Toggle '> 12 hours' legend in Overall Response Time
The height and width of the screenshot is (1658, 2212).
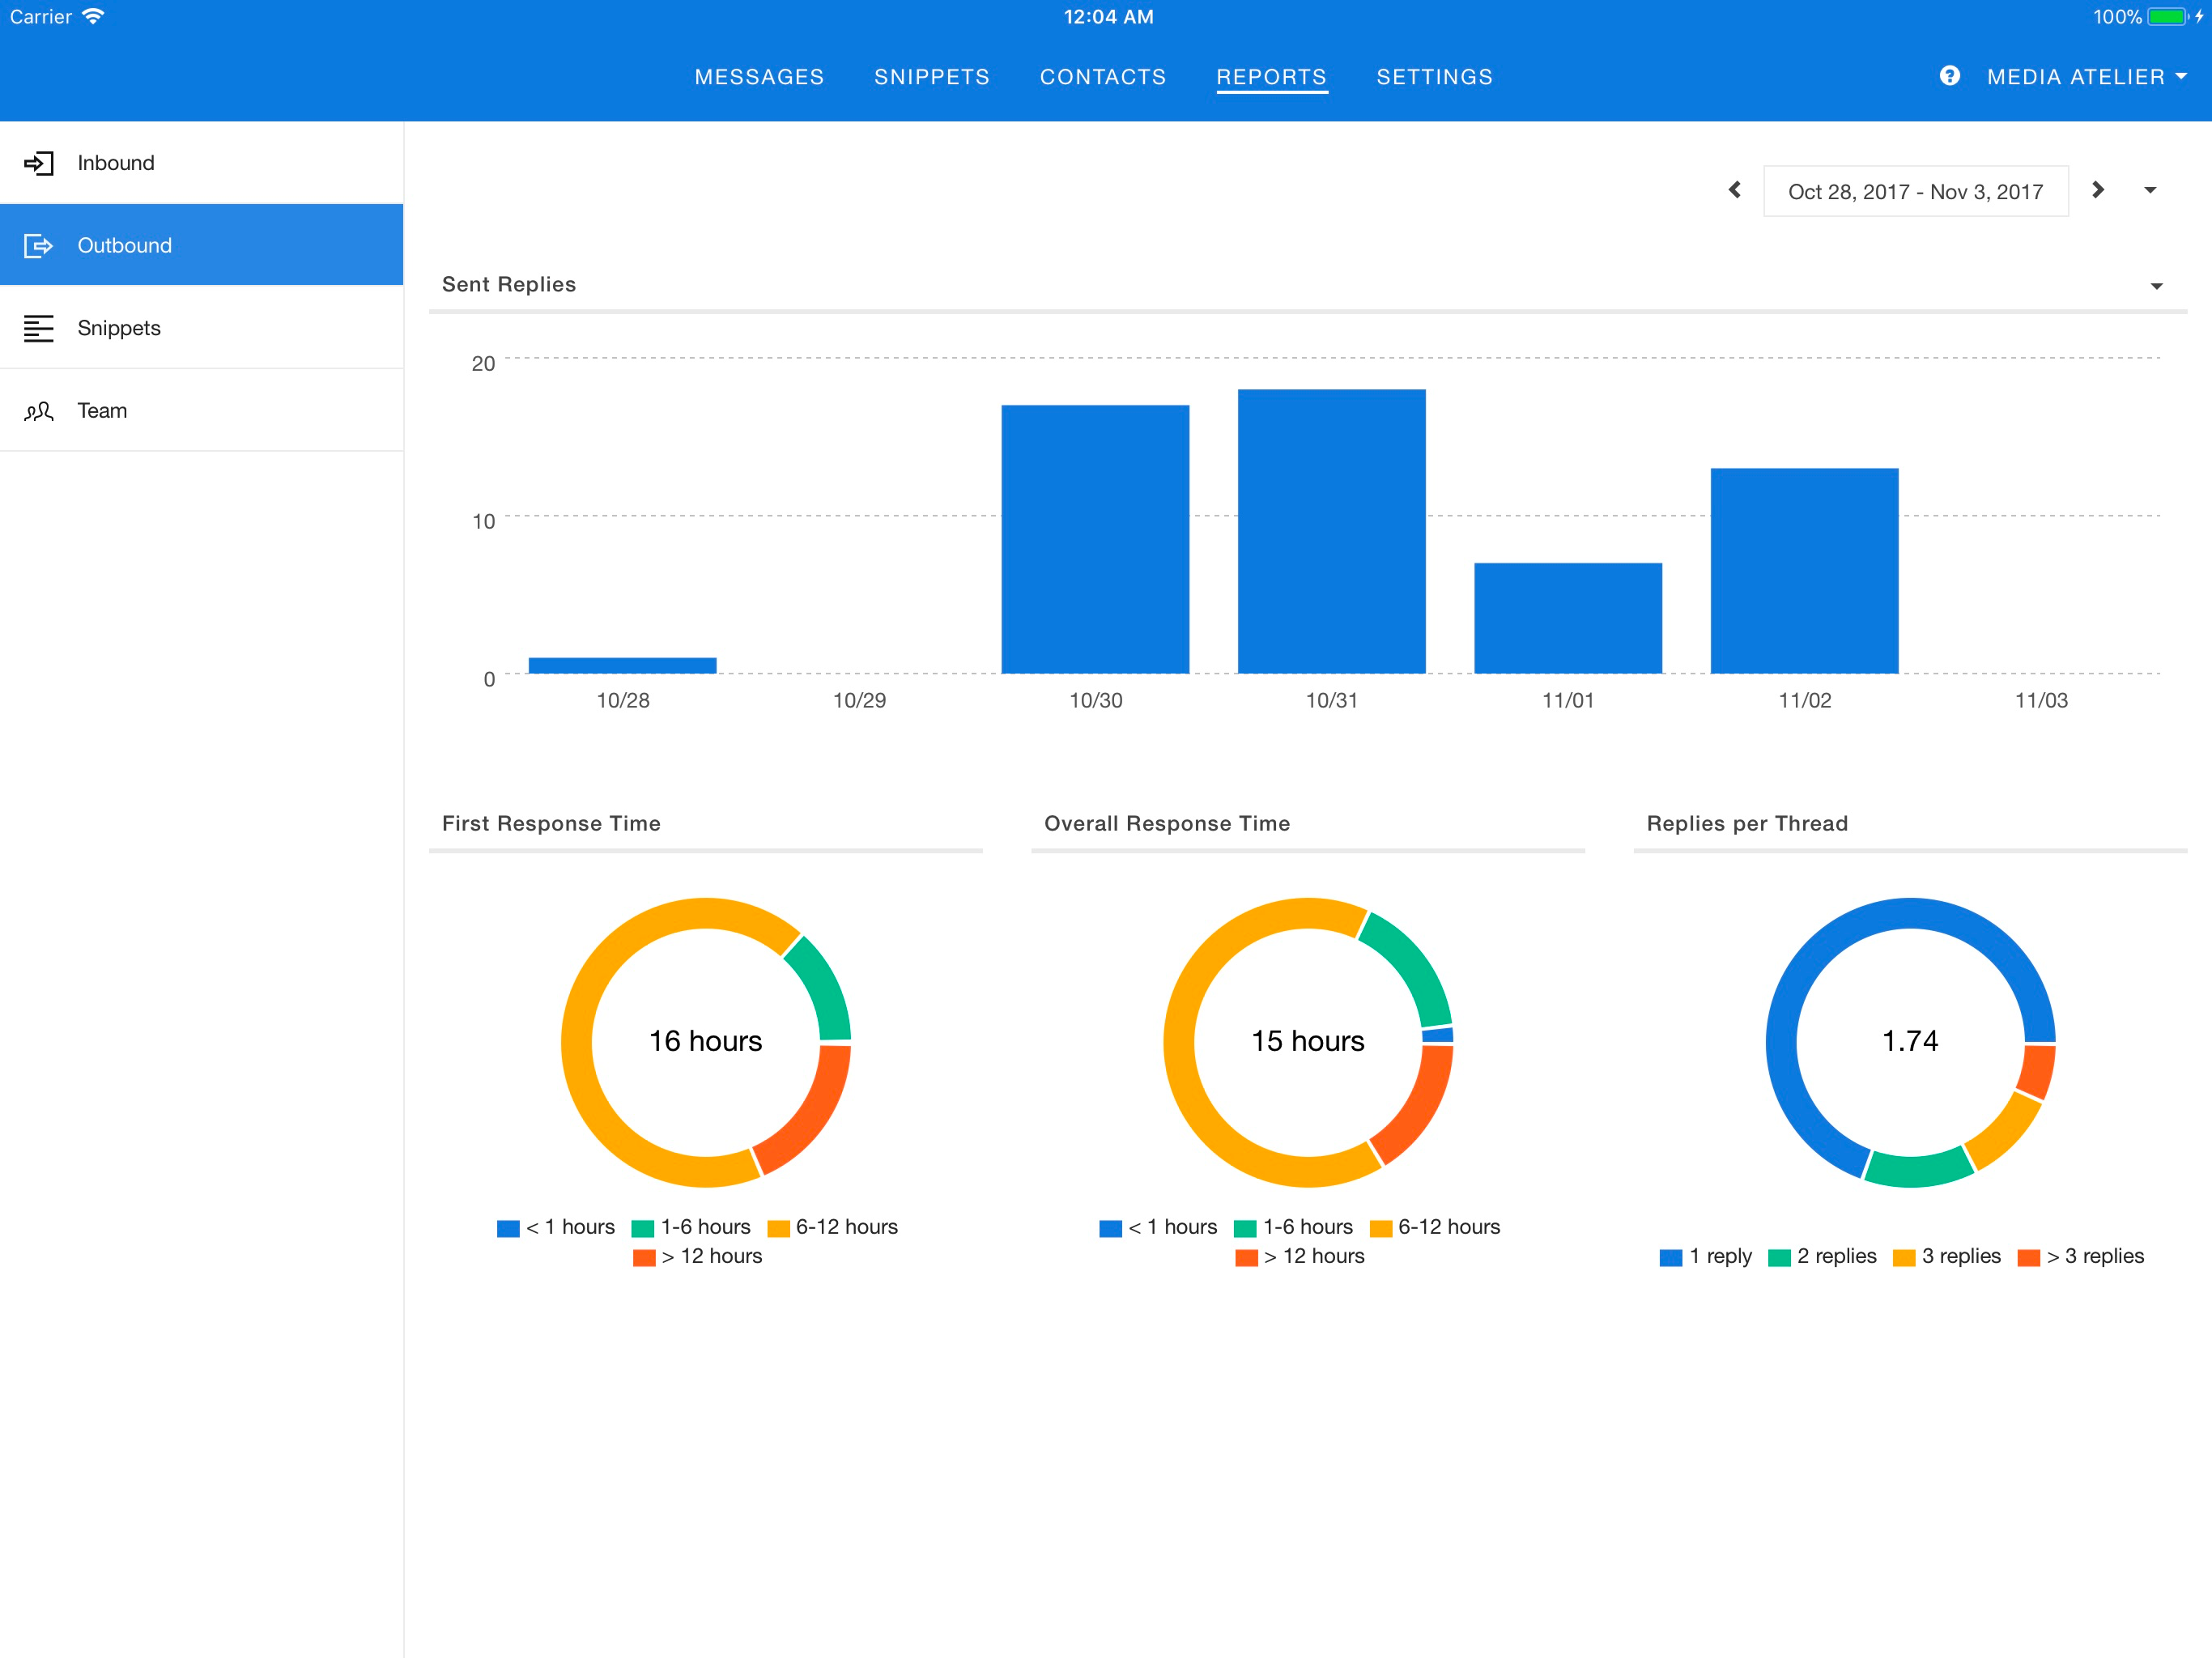pos(1300,1257)
